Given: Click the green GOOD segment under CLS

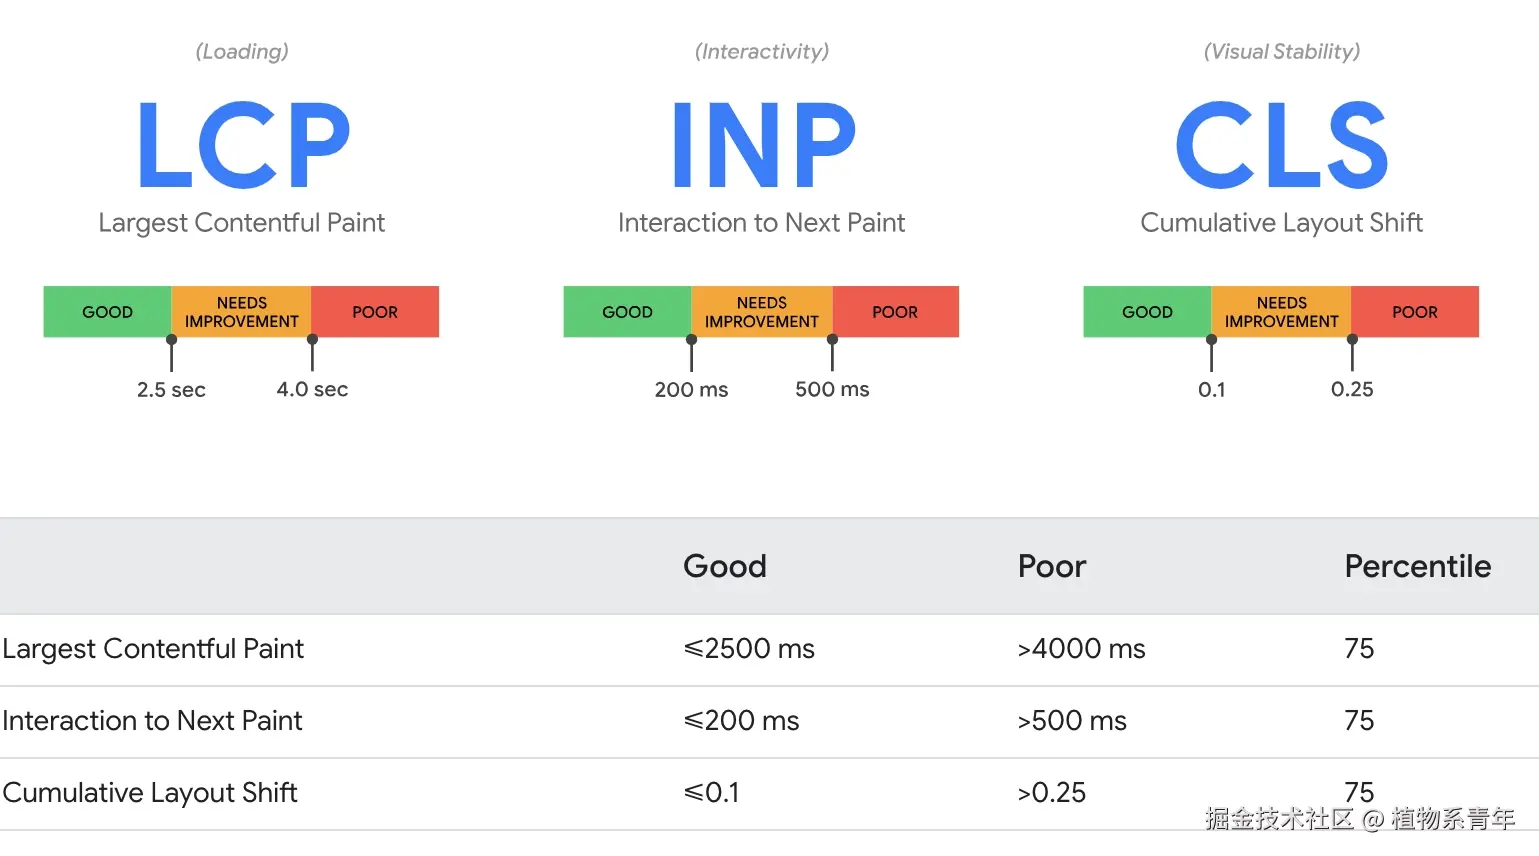Looking at the screenshot, I should [1147, 312].
